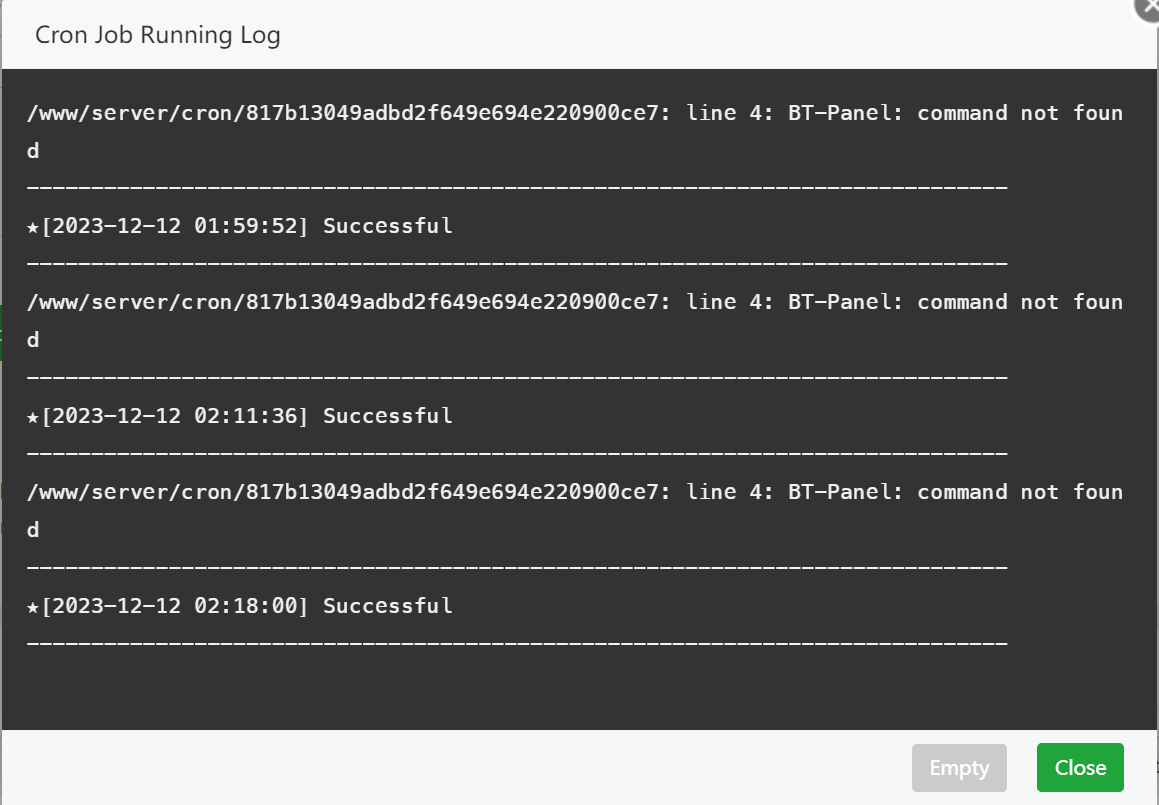Screen dimensions: 1159x805
Task: Select the 2023-12-12 02:11:36 timestamp
Action: [x=175, y=416]
